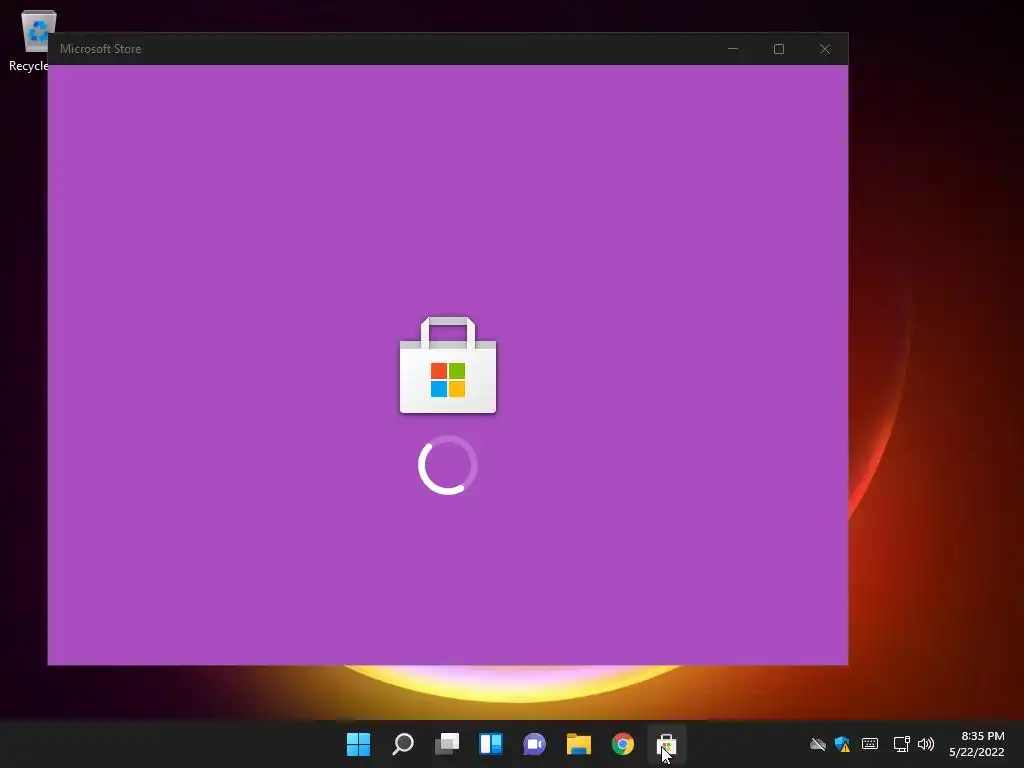This screenshot has width=1024, height=768.
Task: Open taskbar Search magnifier
Action: point(402,744)
